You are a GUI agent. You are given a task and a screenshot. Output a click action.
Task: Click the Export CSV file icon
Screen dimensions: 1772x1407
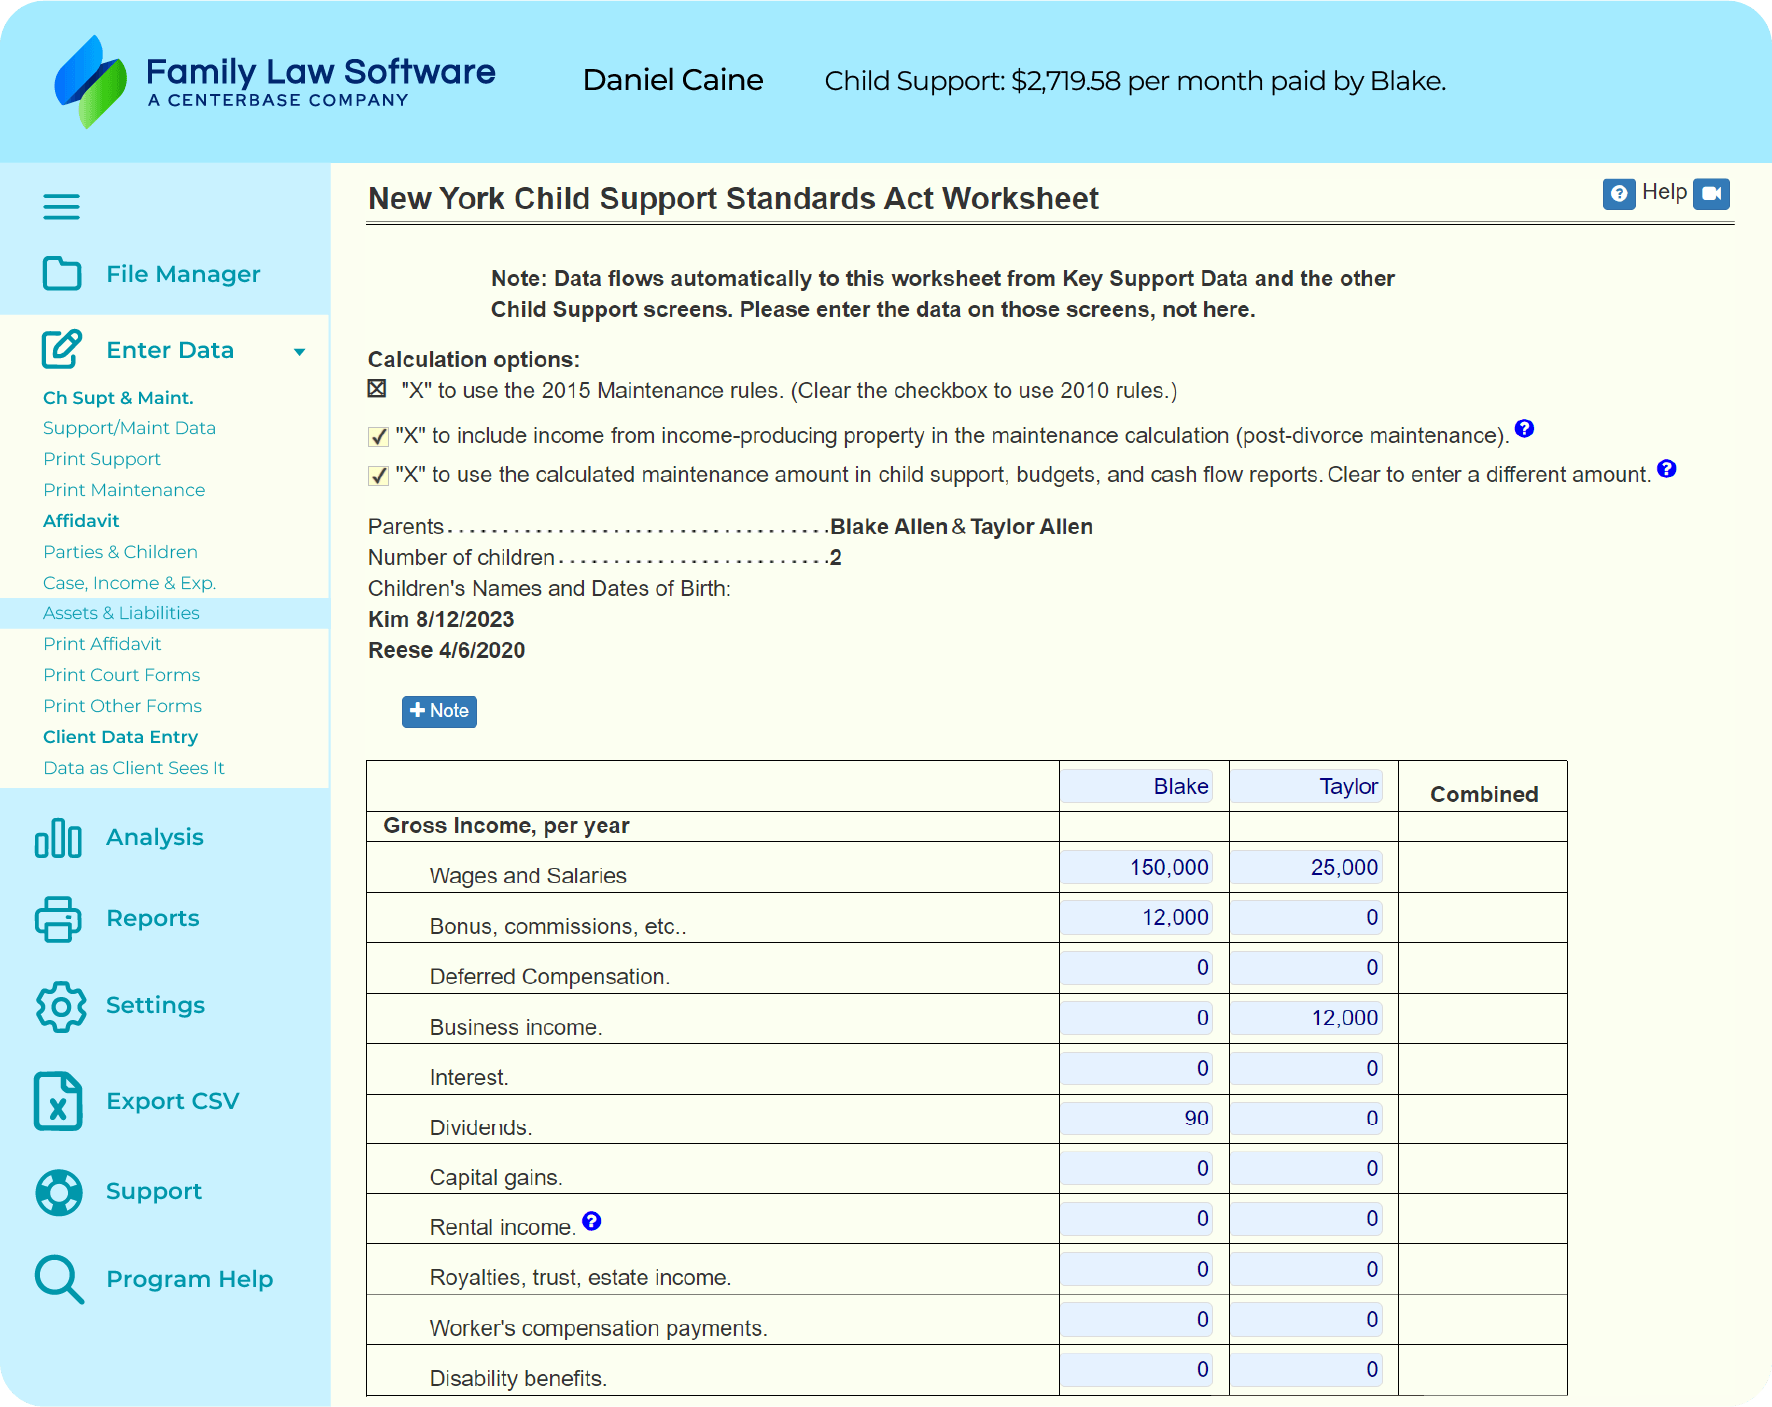pyautogui.click(x=58, y=1101)
